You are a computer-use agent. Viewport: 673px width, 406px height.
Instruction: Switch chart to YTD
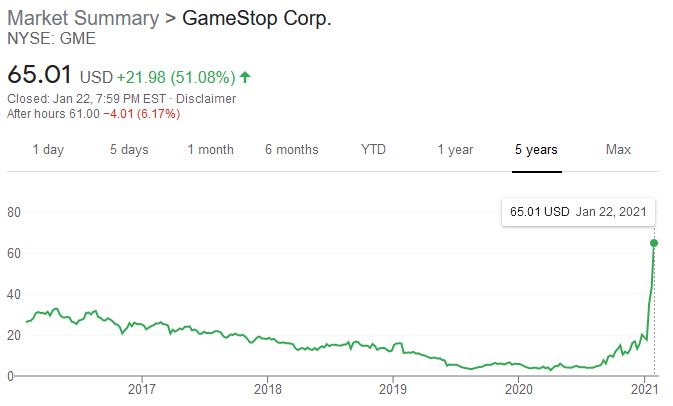tap(374, 150)
